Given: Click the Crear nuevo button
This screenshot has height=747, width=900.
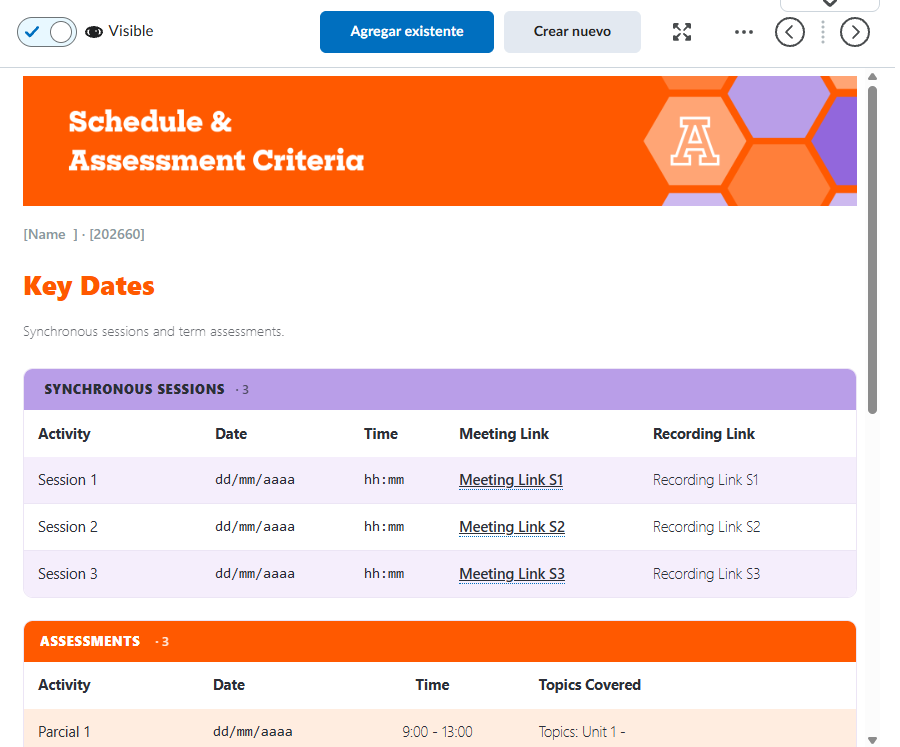Looking at the screenshot, I should (x=572, y=32).
